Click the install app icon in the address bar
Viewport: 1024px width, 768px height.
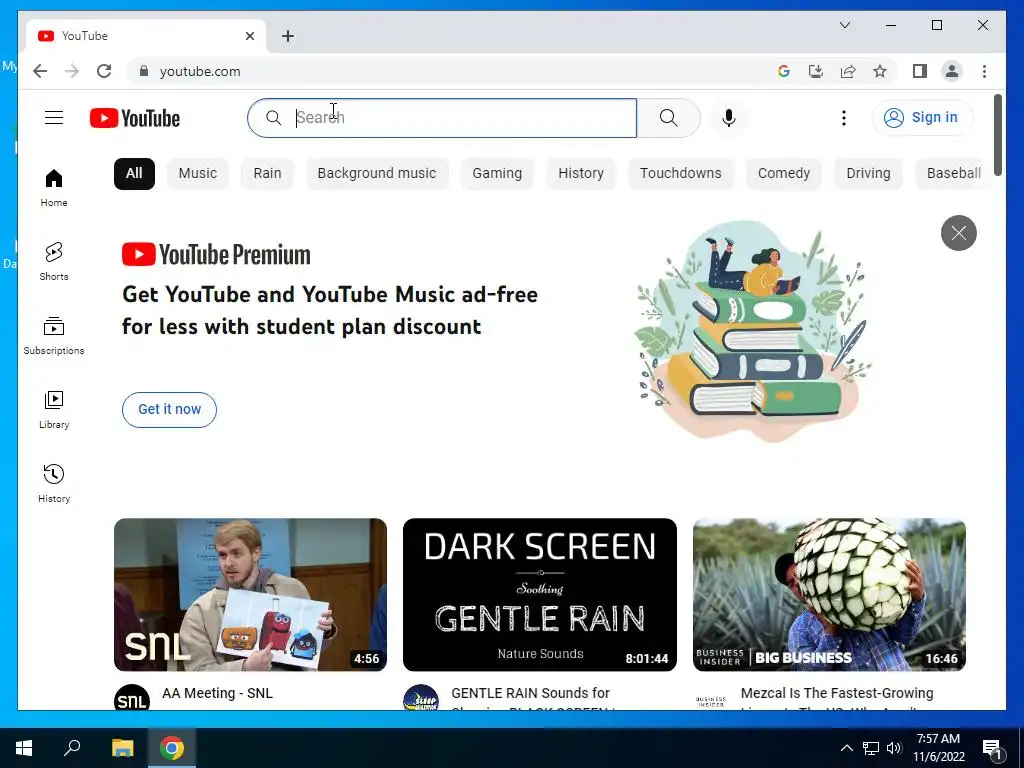(x=816, y=71)
